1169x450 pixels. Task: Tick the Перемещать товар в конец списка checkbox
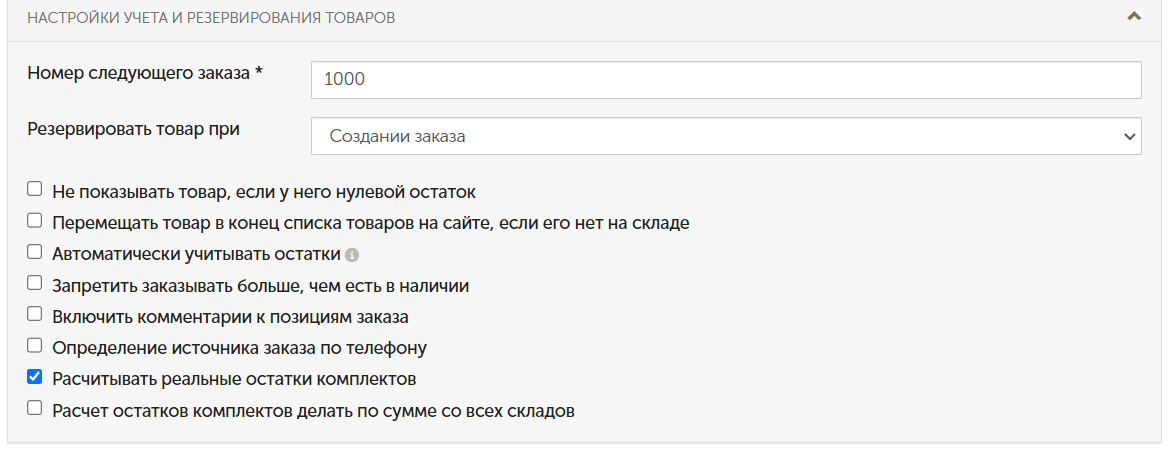[x=34, y=221]
